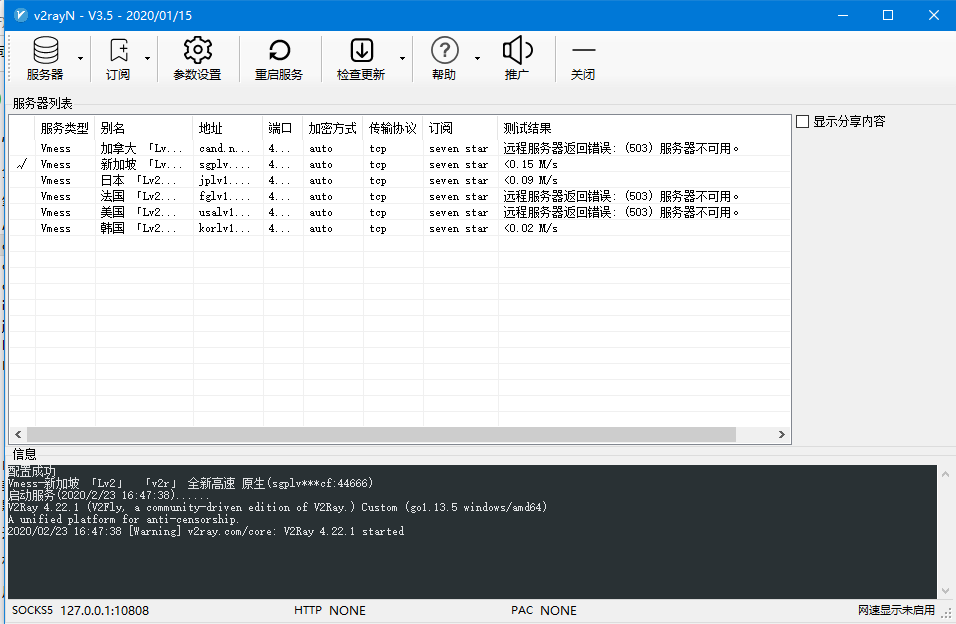The height and width of the screenshot is (624, 956).
Task: Select the 日本 server row
Action: 399,180
